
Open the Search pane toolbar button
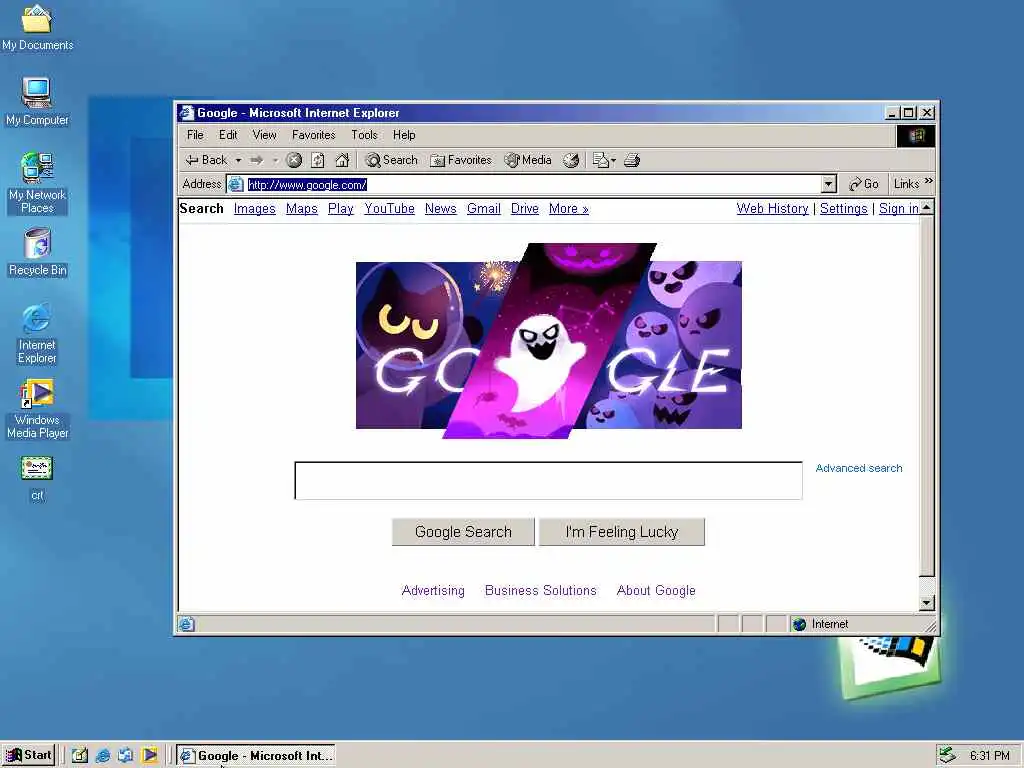tap(391, 160)
